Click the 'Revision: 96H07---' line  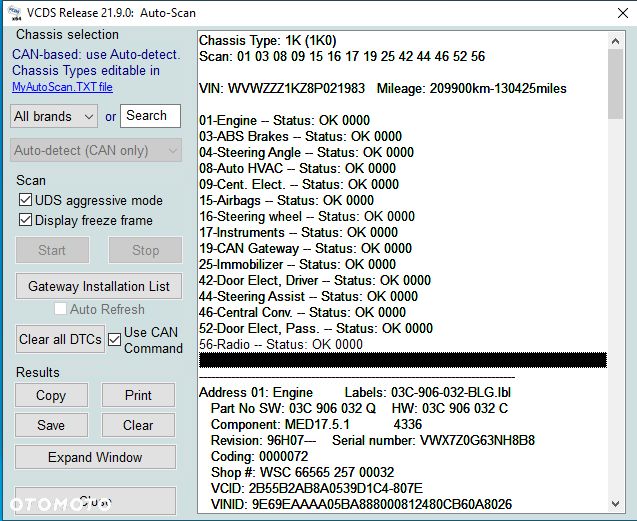coord(373,441)
